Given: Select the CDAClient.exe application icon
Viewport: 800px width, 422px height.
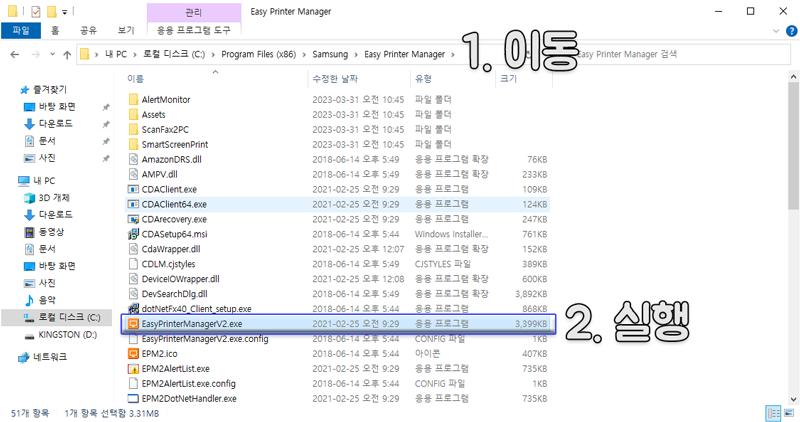Looking at the screenshot, I should pyautogui.click(x=133, y=189).
